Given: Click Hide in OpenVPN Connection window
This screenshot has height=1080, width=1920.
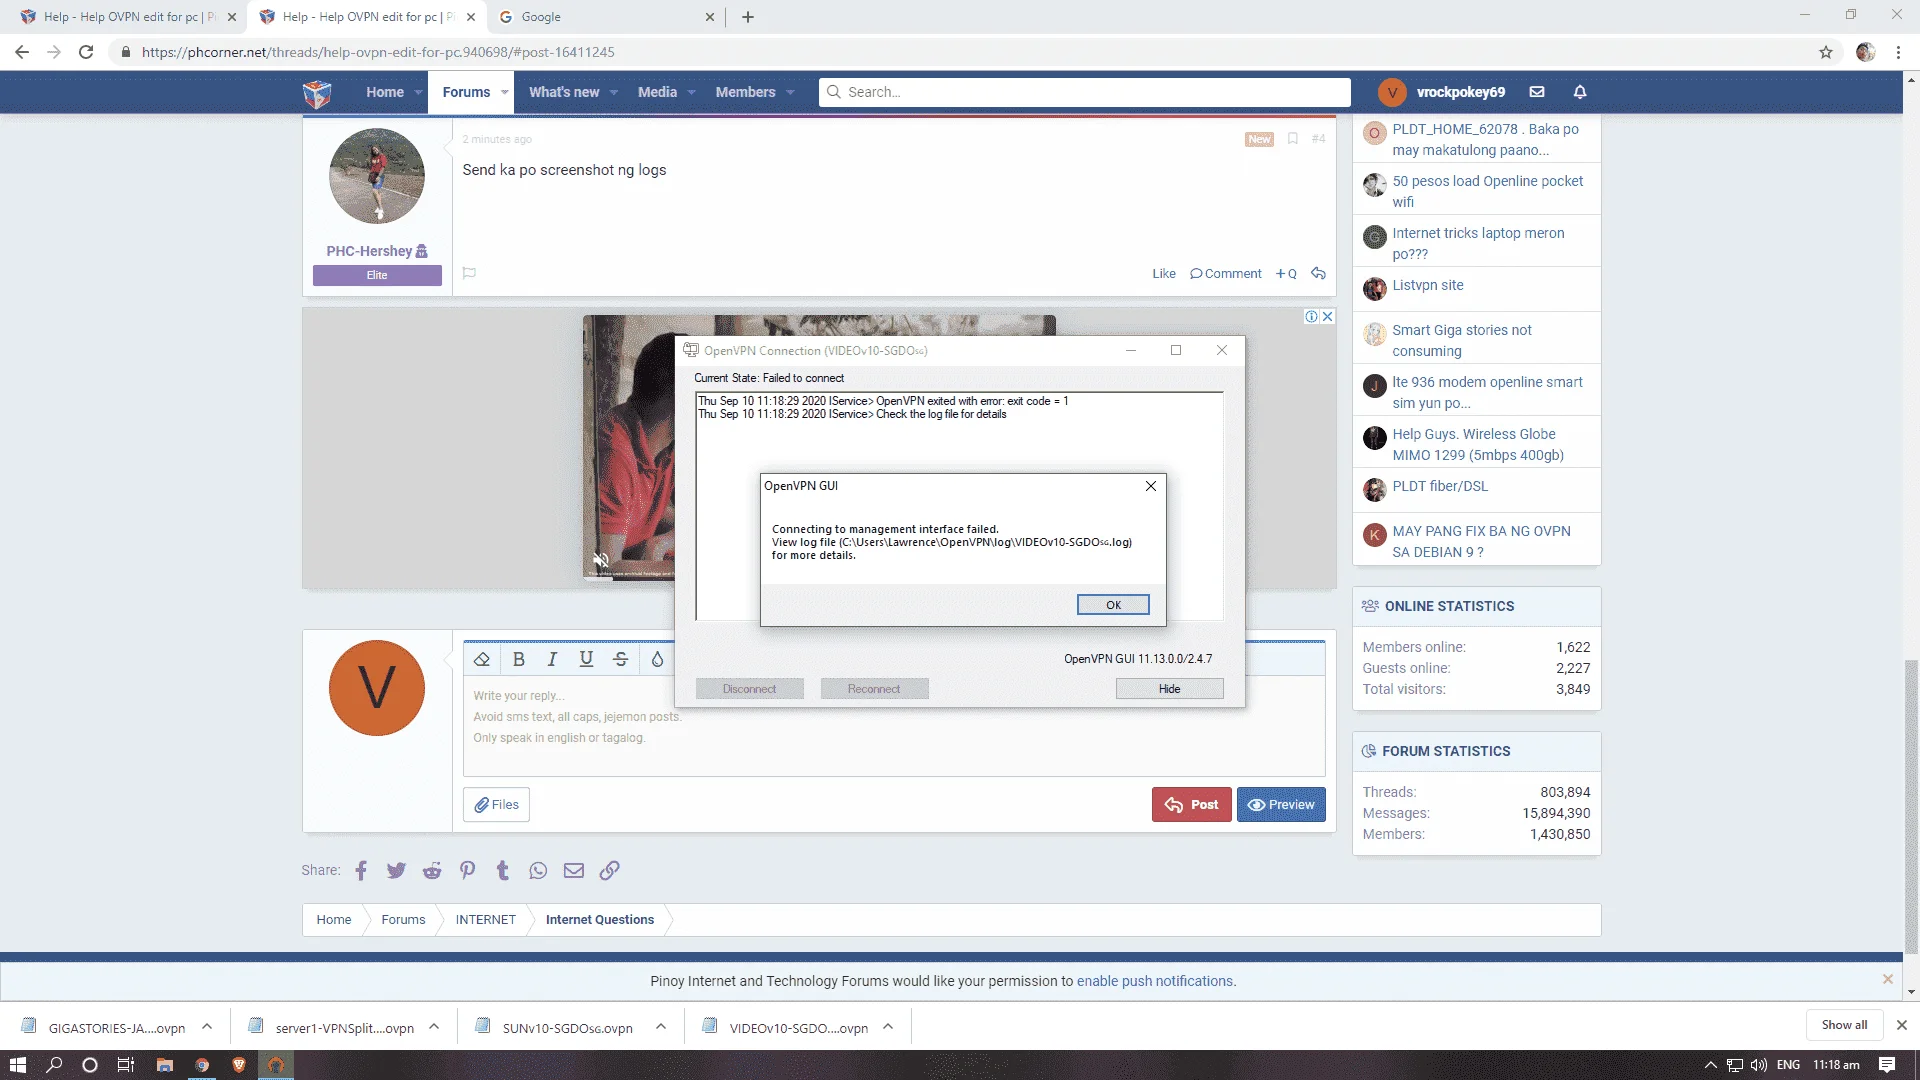Looking at the screenshot, I should (x=1169, y=689).
